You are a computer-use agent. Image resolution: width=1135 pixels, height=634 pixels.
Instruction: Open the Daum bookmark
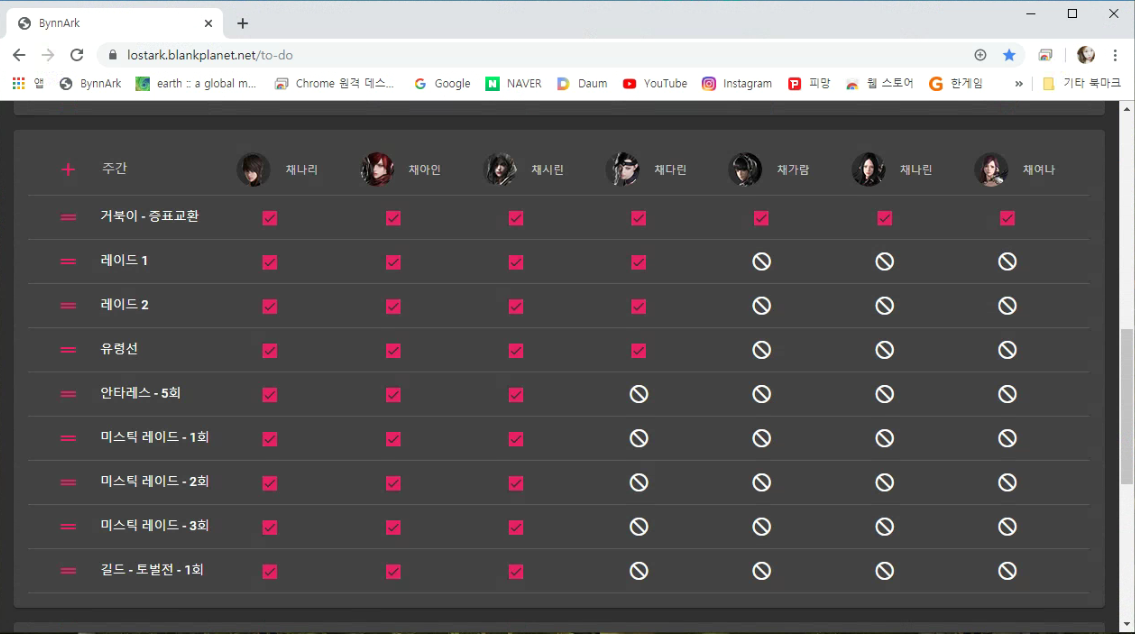tap(582, 83)
